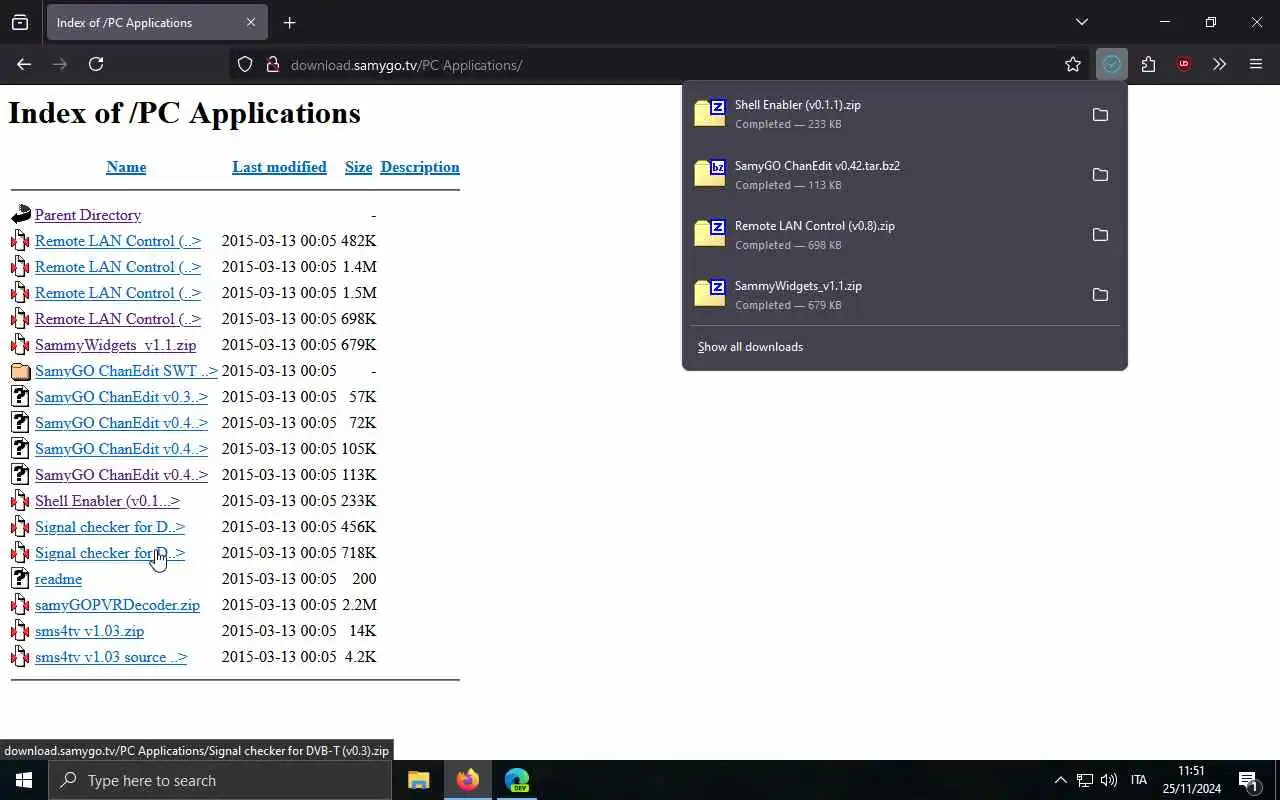
Task: Show Shell Enabler (v0.1.1).zip in folder
Action: (1100, 115)
